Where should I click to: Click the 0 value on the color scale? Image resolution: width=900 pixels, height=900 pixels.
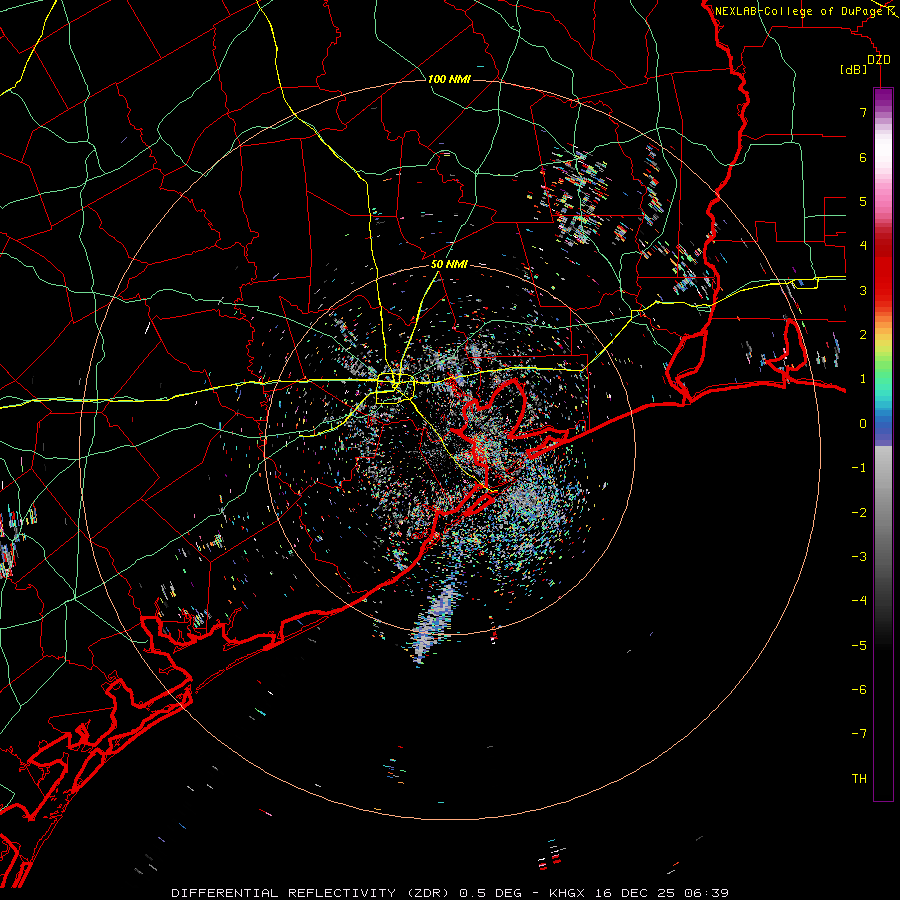pyautogui.click(x=863, y=424)
